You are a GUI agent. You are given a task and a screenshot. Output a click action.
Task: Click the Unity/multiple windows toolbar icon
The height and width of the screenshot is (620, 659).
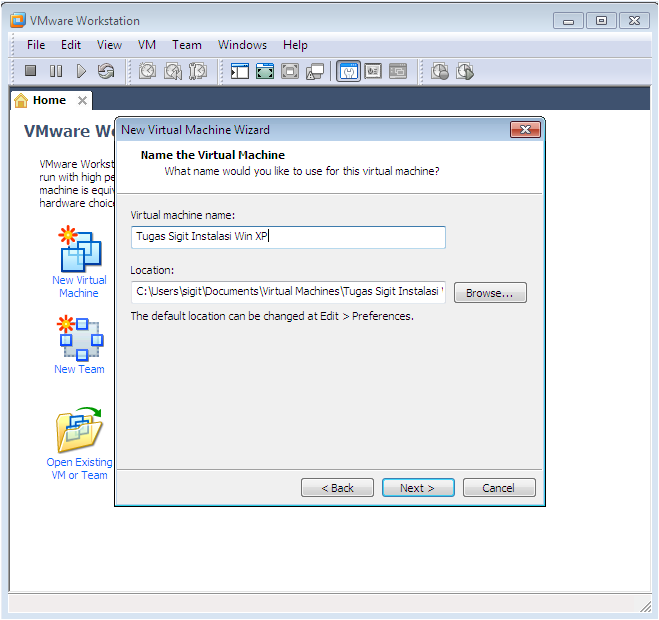[315, 71]
